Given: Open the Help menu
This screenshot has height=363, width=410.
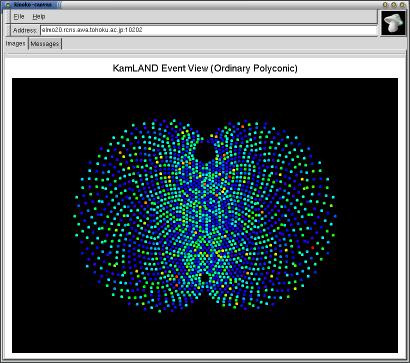Looking at the screenshot, I should pyautogui.click(x=39, y=17).
